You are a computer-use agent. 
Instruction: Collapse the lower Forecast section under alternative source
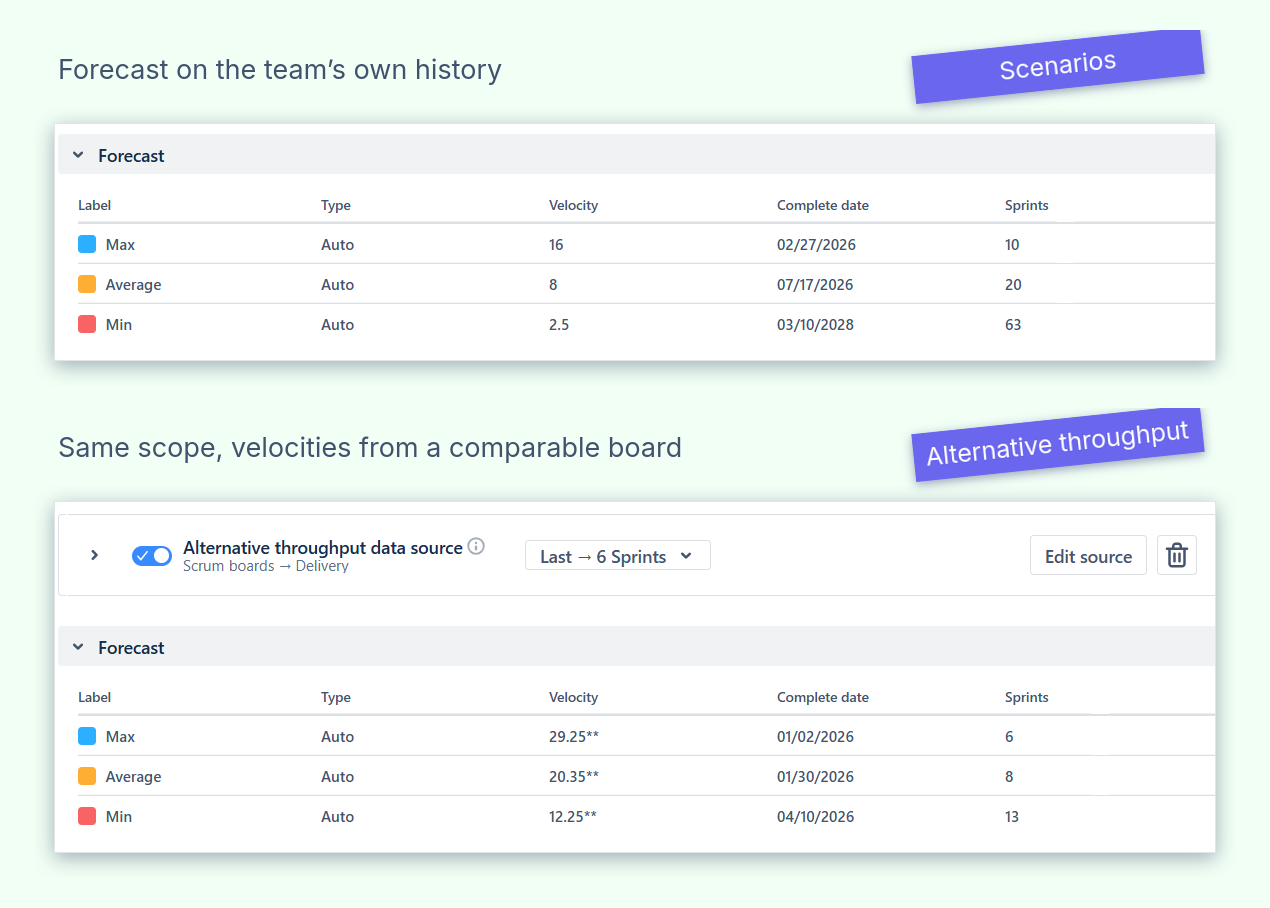click(x=78, y=647)
